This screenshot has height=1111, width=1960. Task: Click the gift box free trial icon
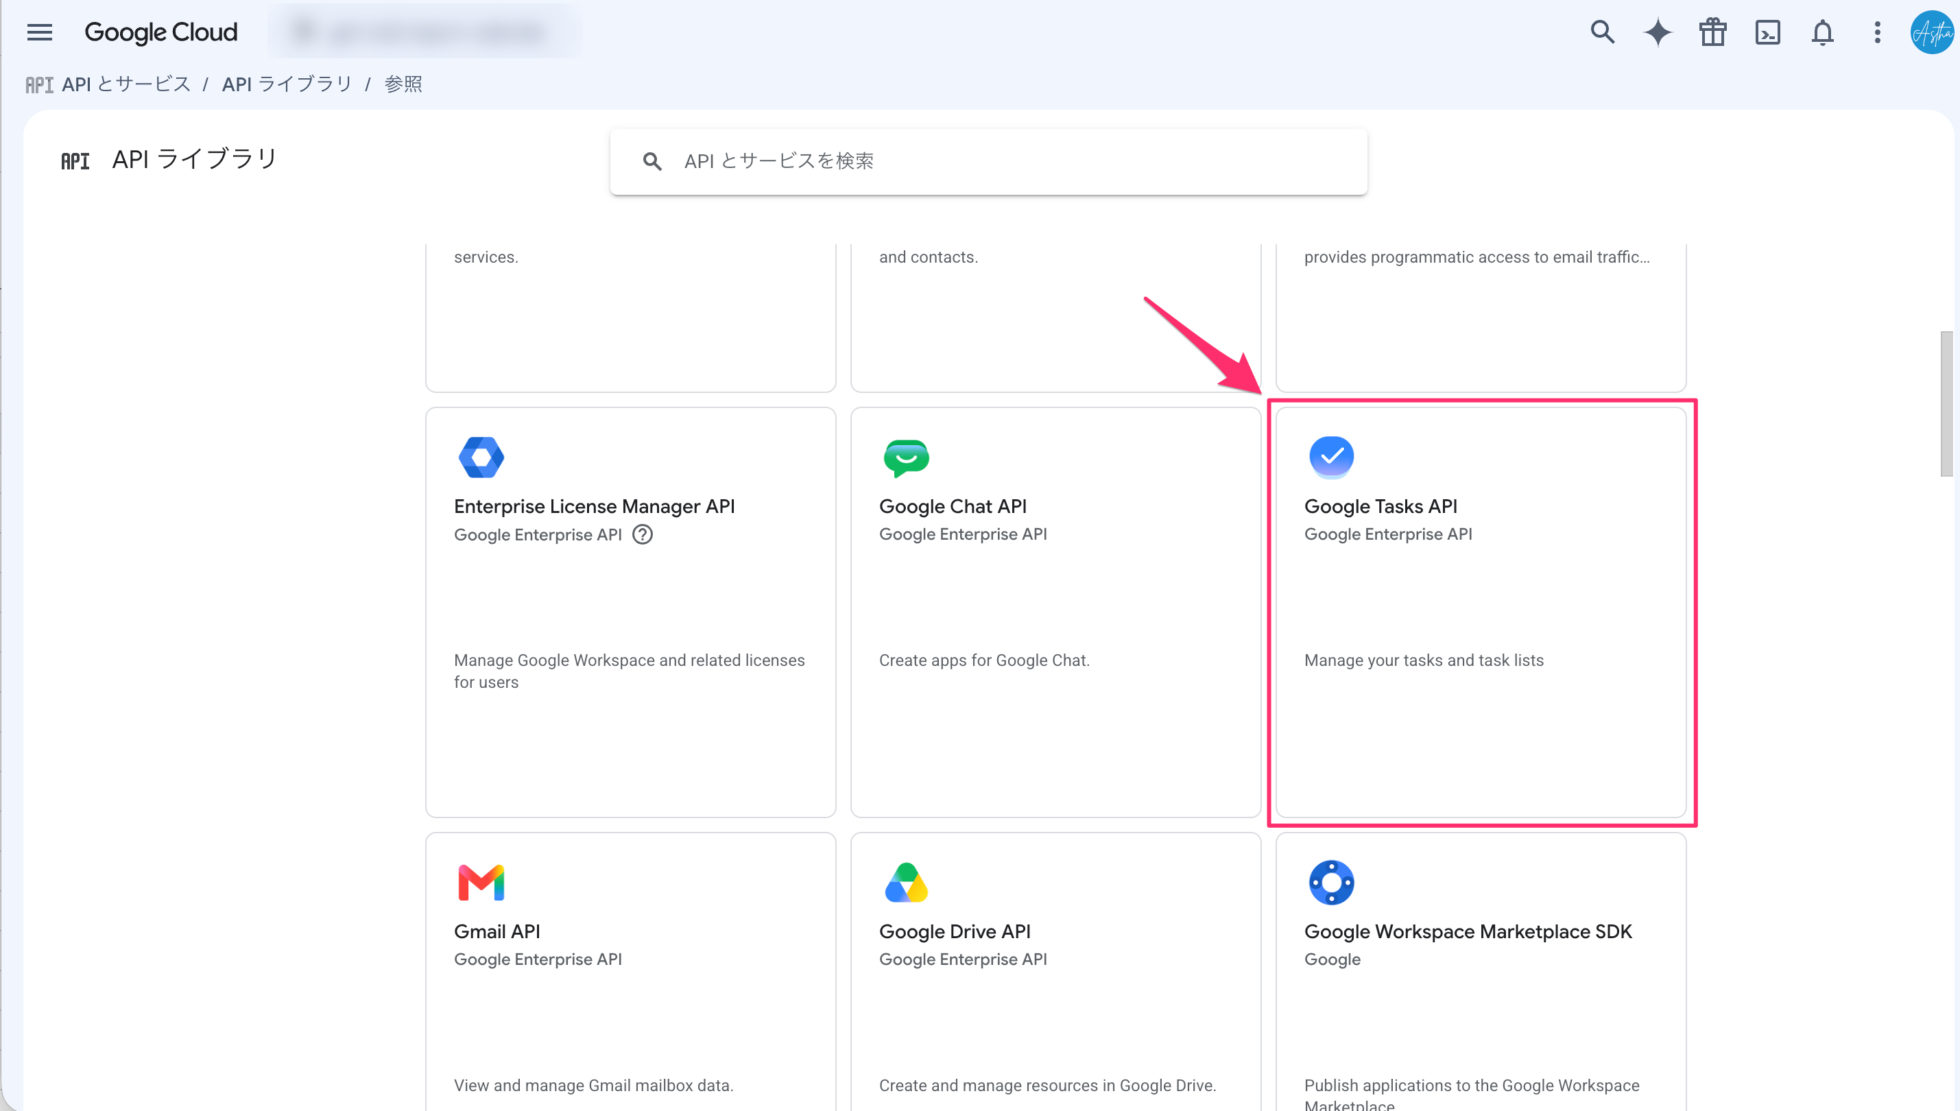coord(1712,32)
